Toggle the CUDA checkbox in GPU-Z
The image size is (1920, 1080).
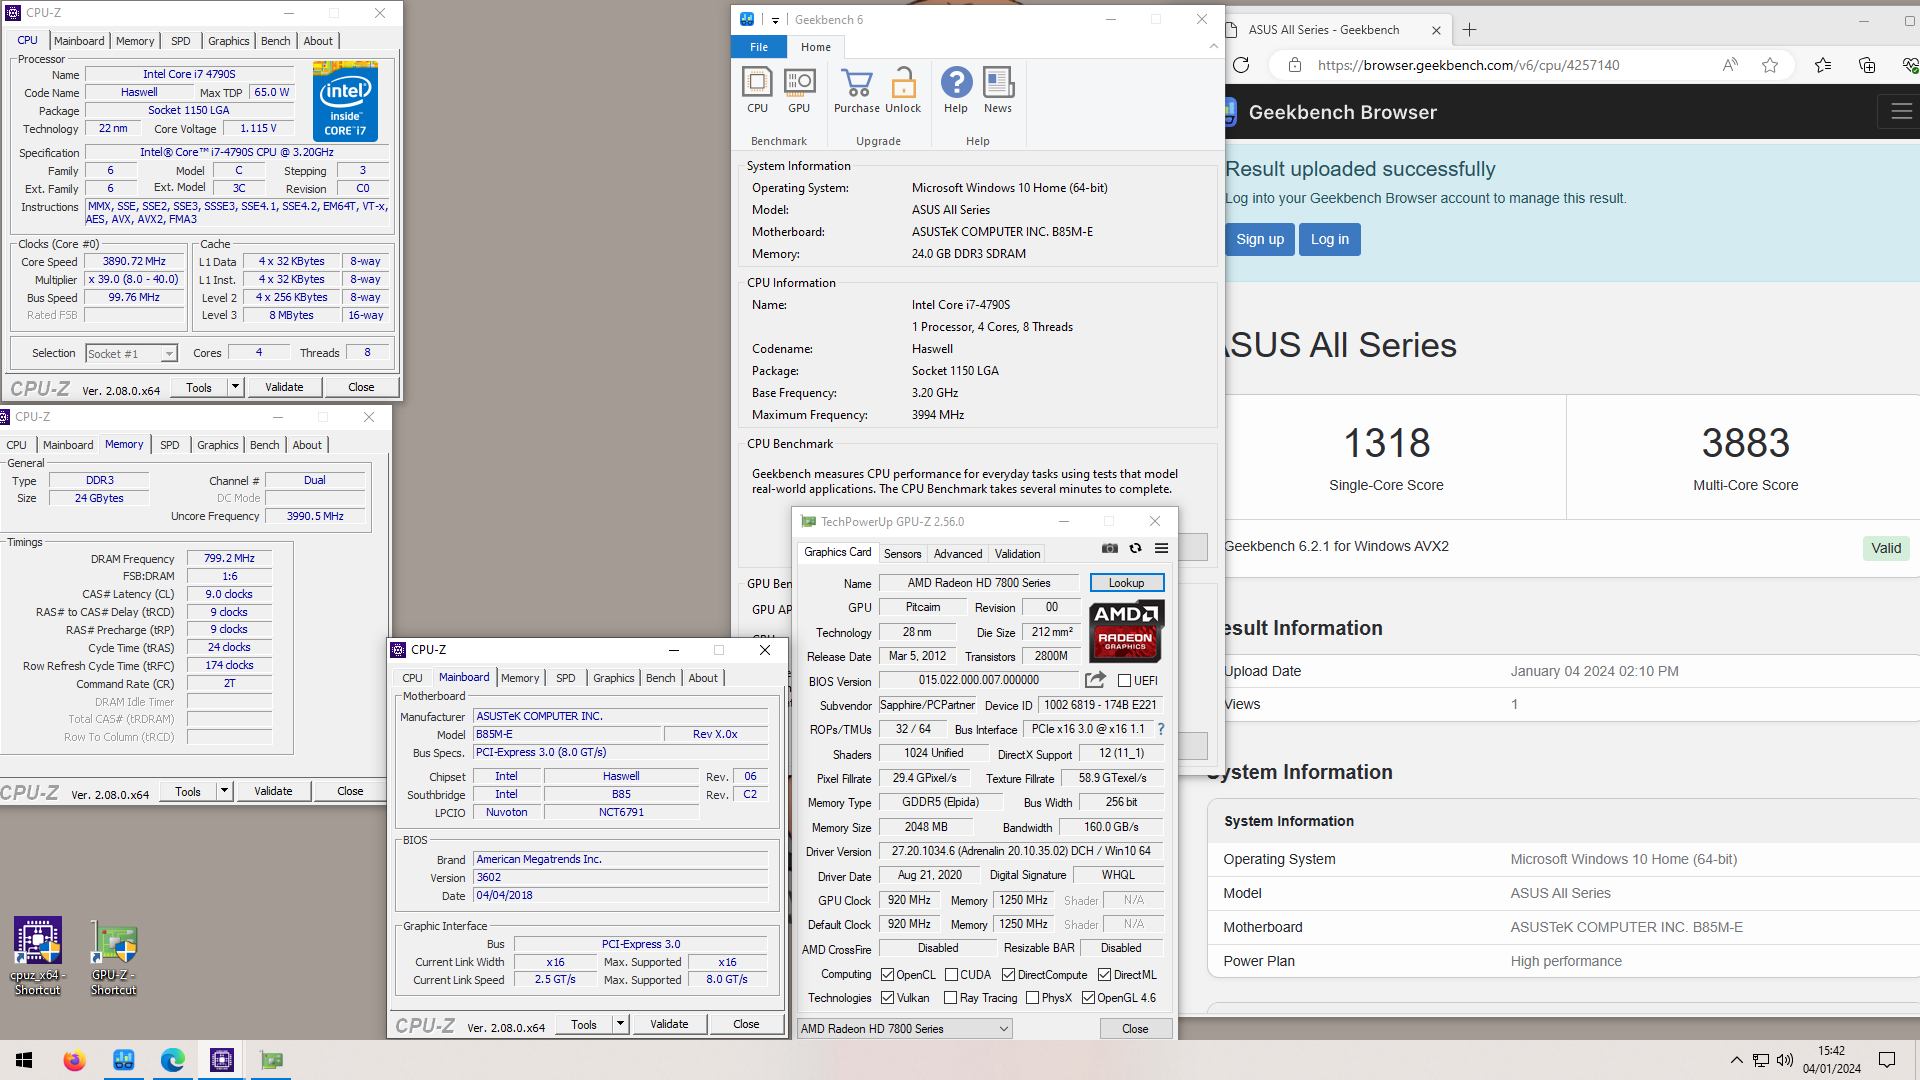951,975
